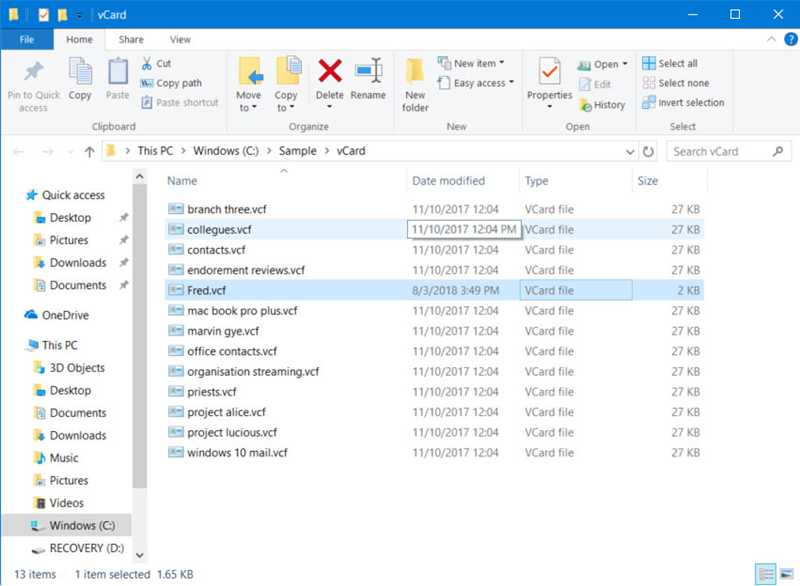Viewport: 800px width, 586px height.
Task: Click the Copy to folder icon
Action: point(289,70)
